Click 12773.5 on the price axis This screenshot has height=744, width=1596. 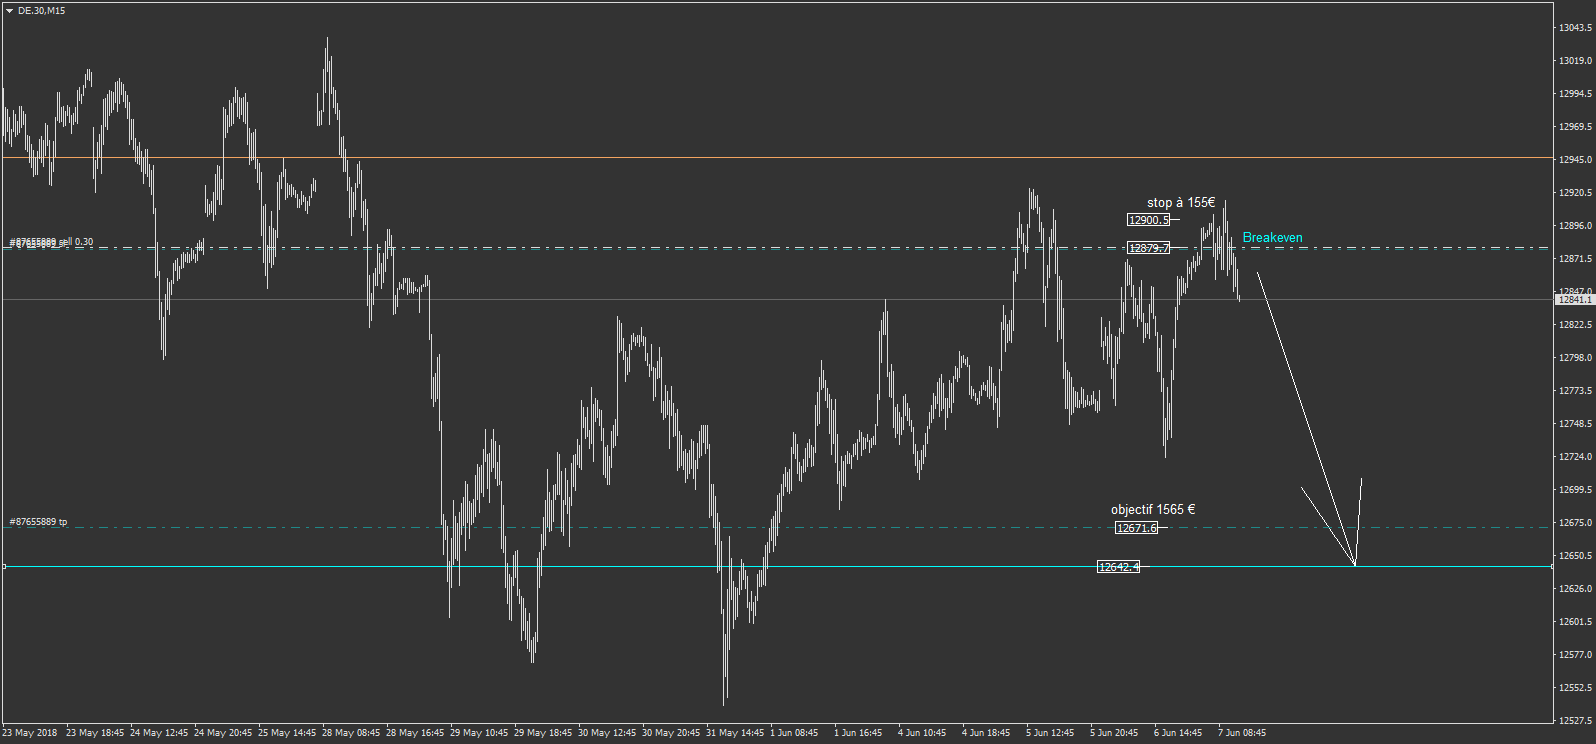1575,391
